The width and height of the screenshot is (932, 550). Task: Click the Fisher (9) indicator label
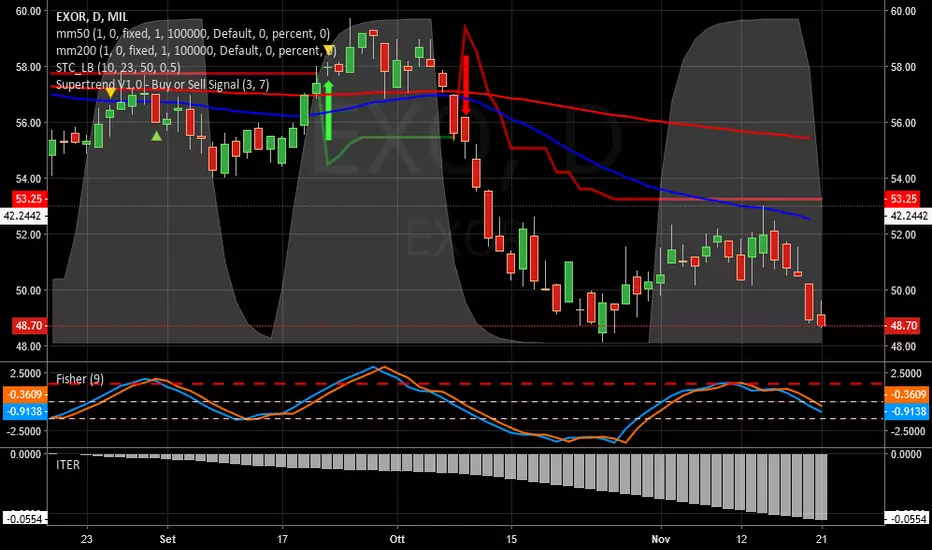coord(80,379)
